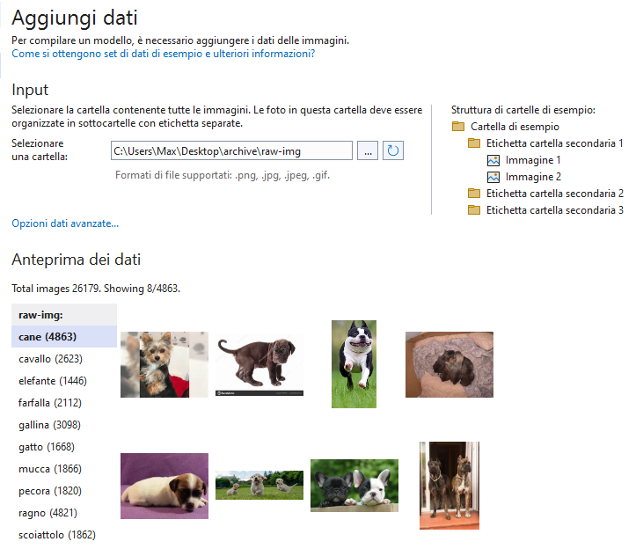Click the browse folder ellipsis button

[368, 151]
